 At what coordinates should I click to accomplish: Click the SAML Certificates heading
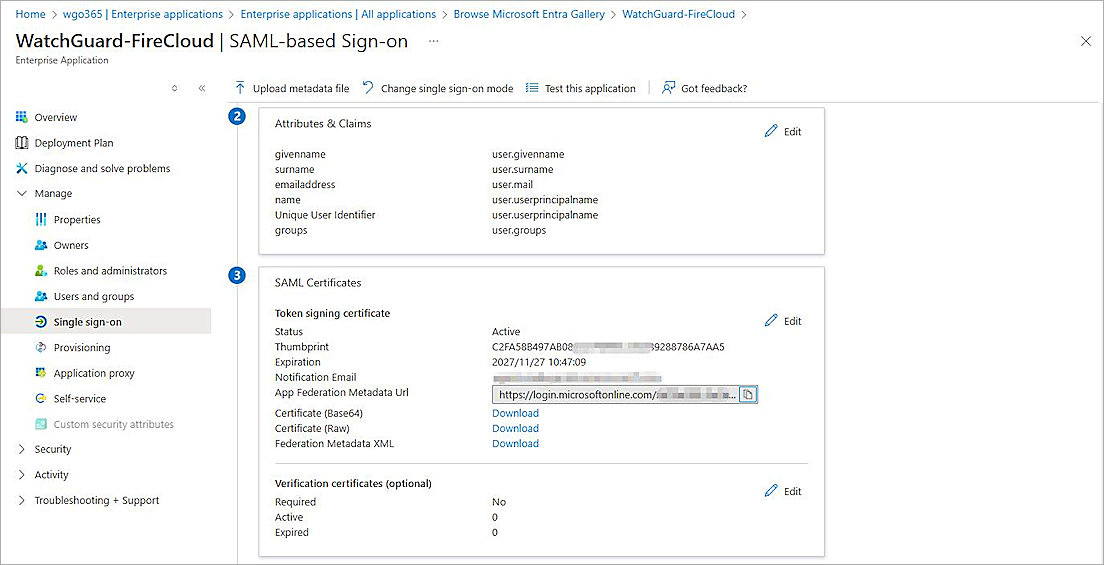tap(318, 282)
